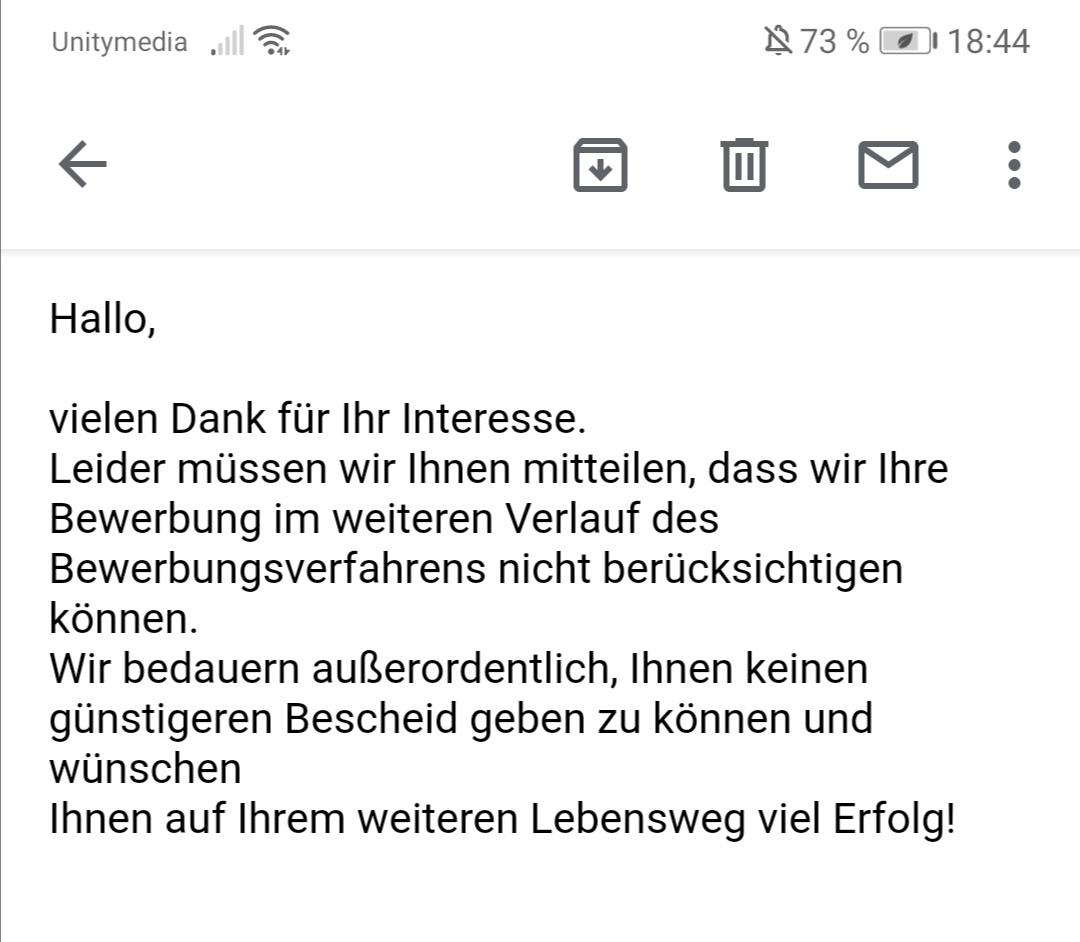Tap the Unitymedia carrier label
The image size is (1080, 942).
[119, 42]
